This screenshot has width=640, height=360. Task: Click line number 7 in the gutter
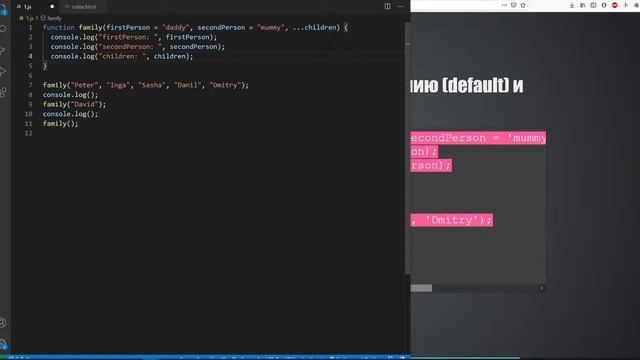(30, 85)
